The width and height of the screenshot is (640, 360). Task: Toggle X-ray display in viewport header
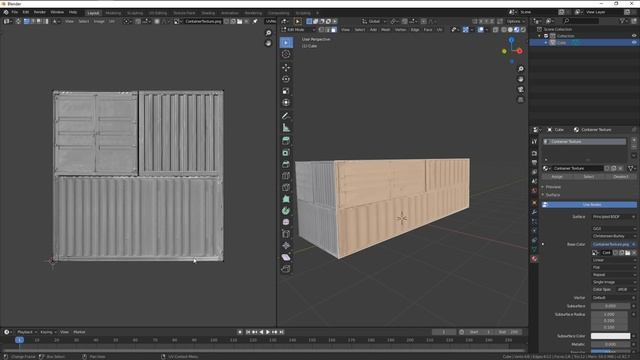pyautogui.click(x=496, y=30)
